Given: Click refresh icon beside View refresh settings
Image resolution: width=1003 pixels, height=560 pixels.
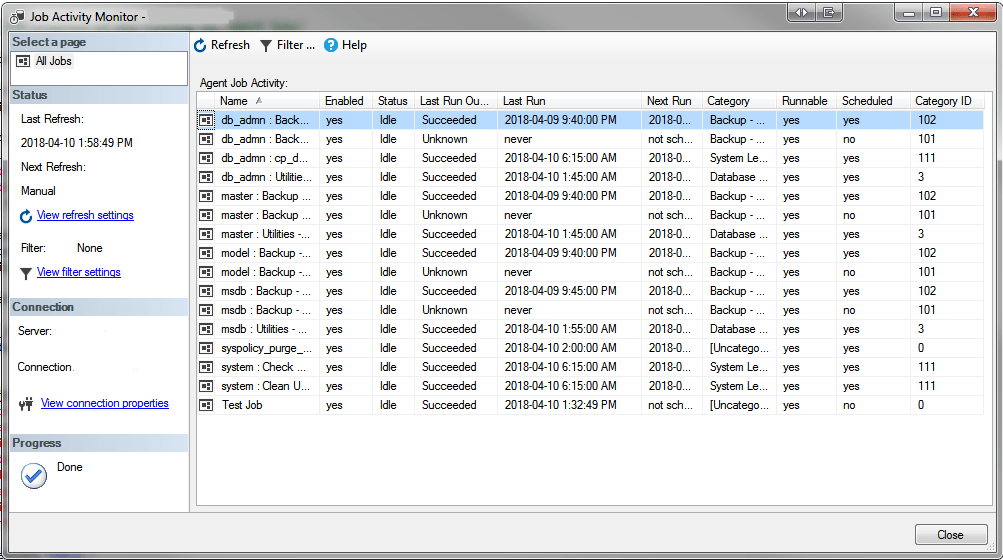Looking at the screenshot, I should [26, 216].
